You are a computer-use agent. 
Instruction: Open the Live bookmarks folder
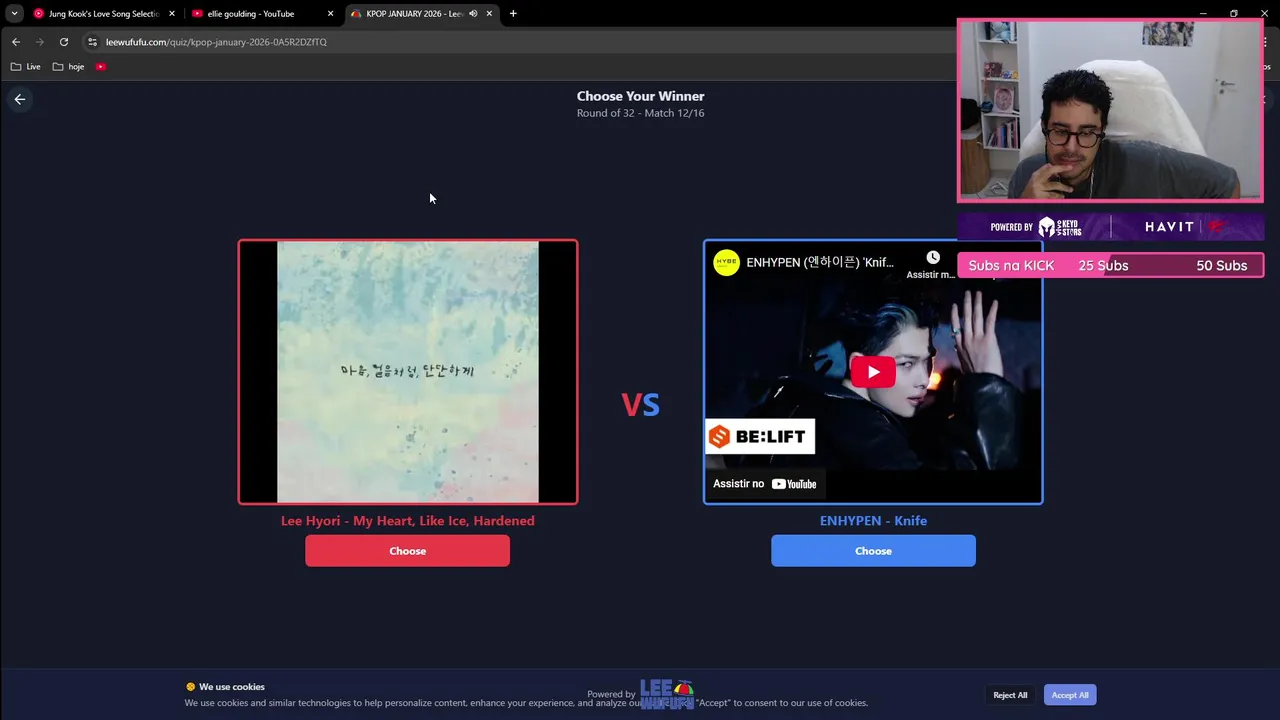(x=25, y=67)
